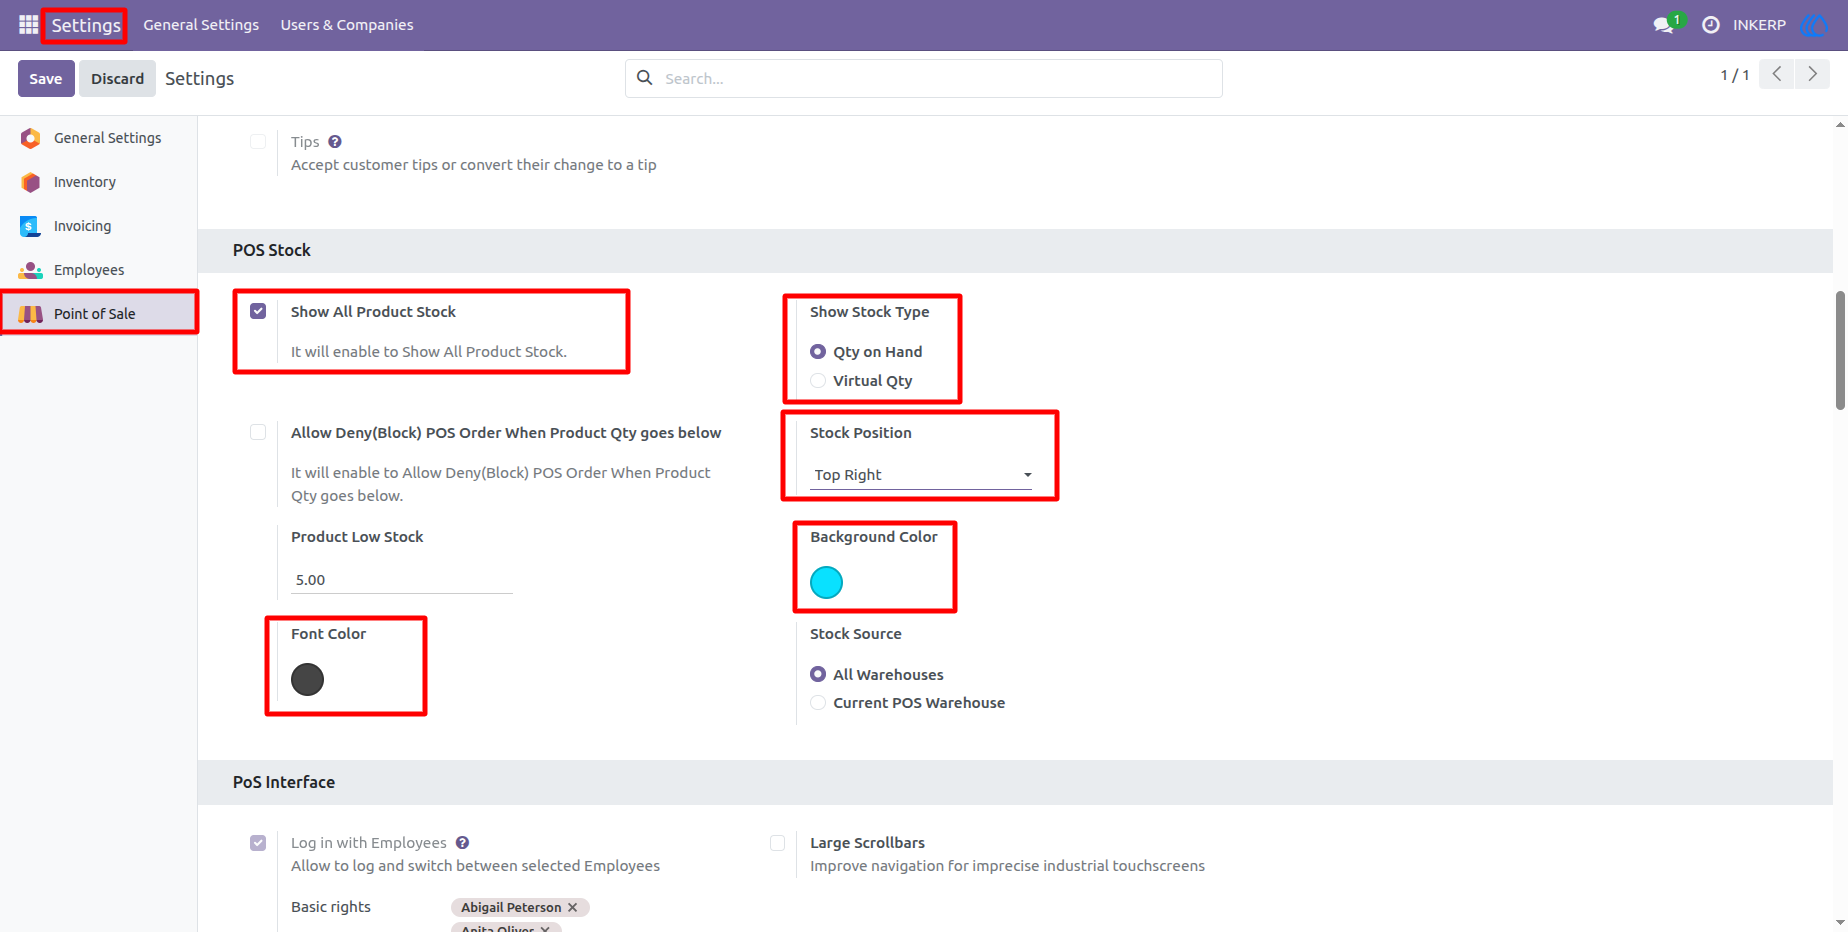Go to the next record arrow
This screenshot has height=932, width=1848.
(1812, 74)
